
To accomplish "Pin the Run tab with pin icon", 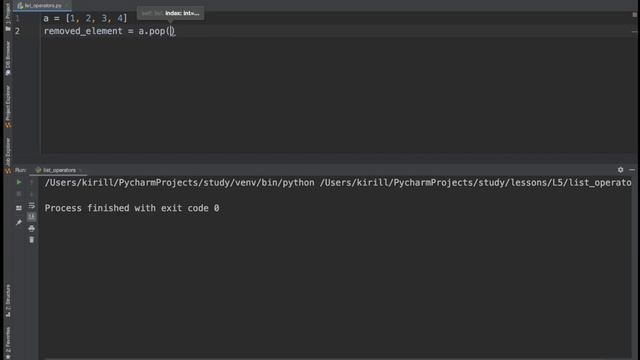I will click(19, 222).
